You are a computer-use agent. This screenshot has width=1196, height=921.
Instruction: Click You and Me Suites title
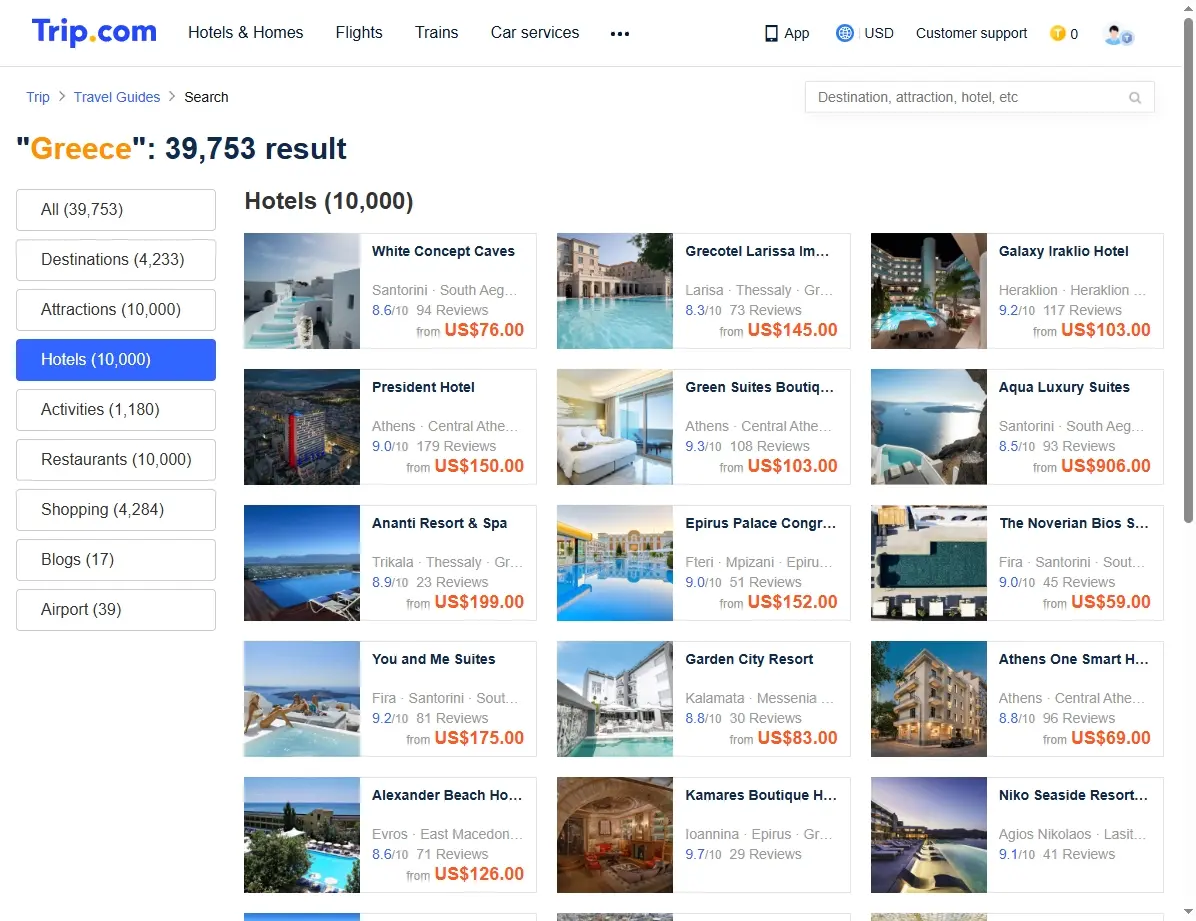(x=433, y=659)
